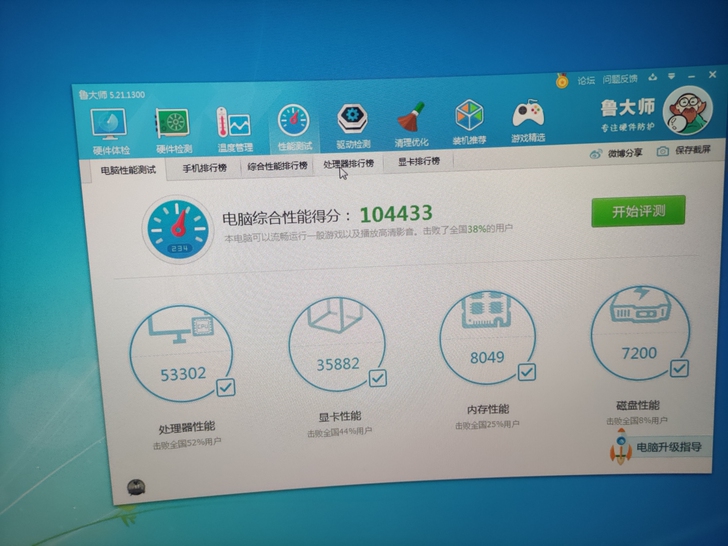
Task: Open the 驱动检测 driver detection section
Action: (x=352, y=126)
